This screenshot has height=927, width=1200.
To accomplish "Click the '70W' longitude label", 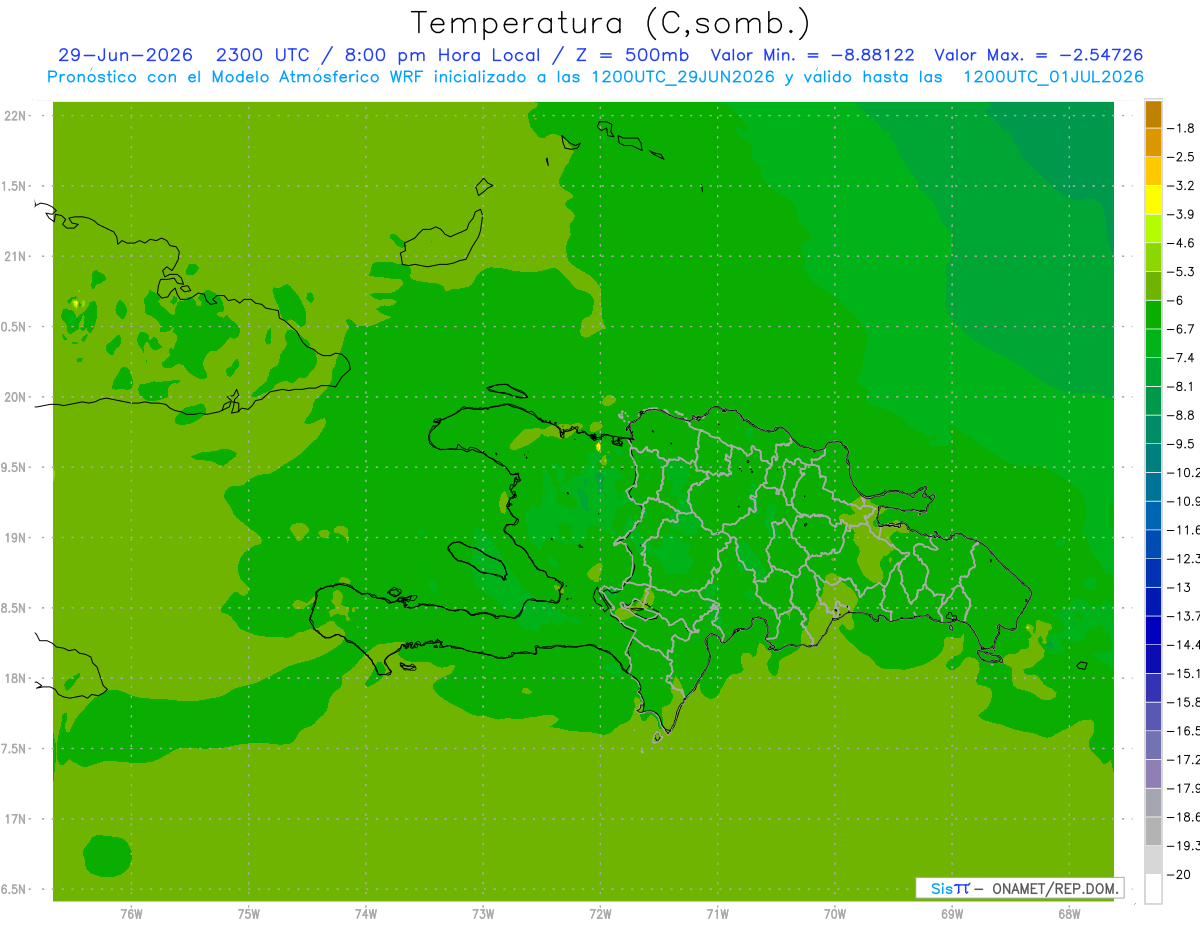I will (x=835, y=915).
